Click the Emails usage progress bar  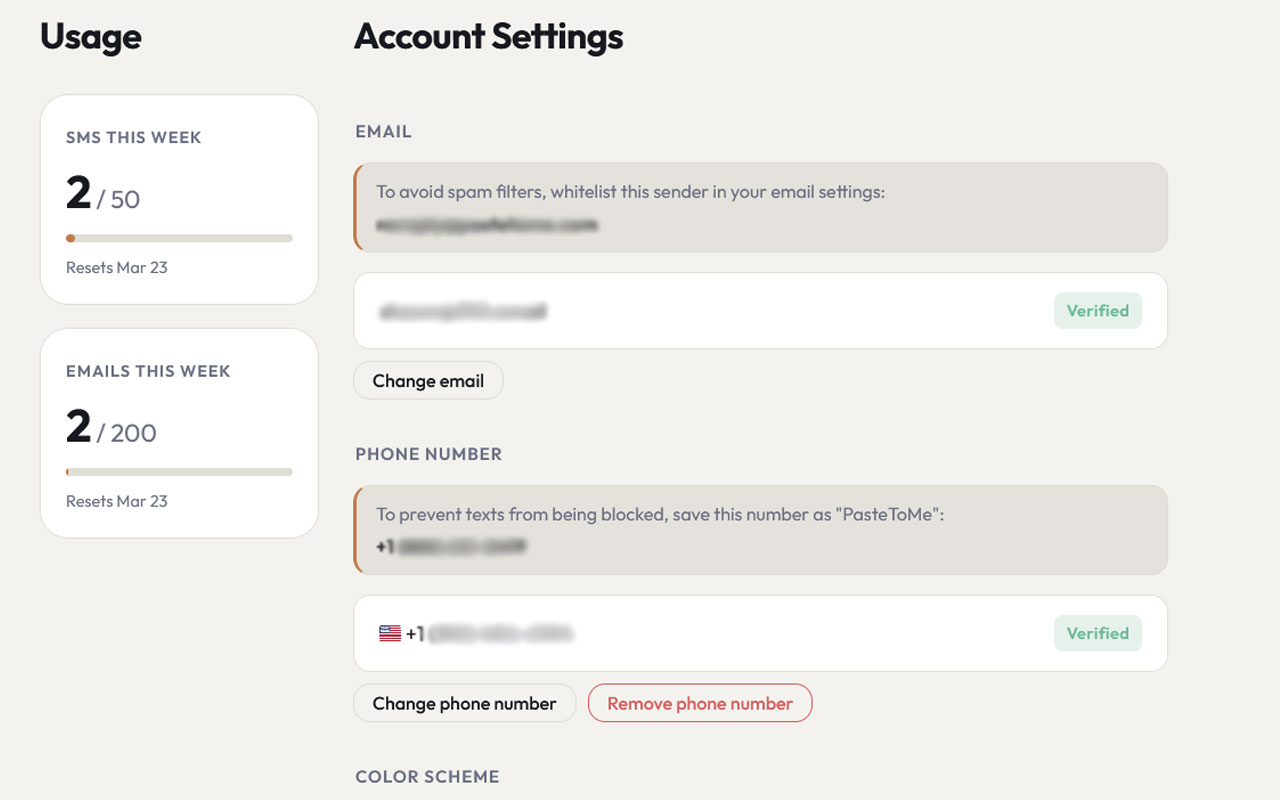[x=179, y=472]
